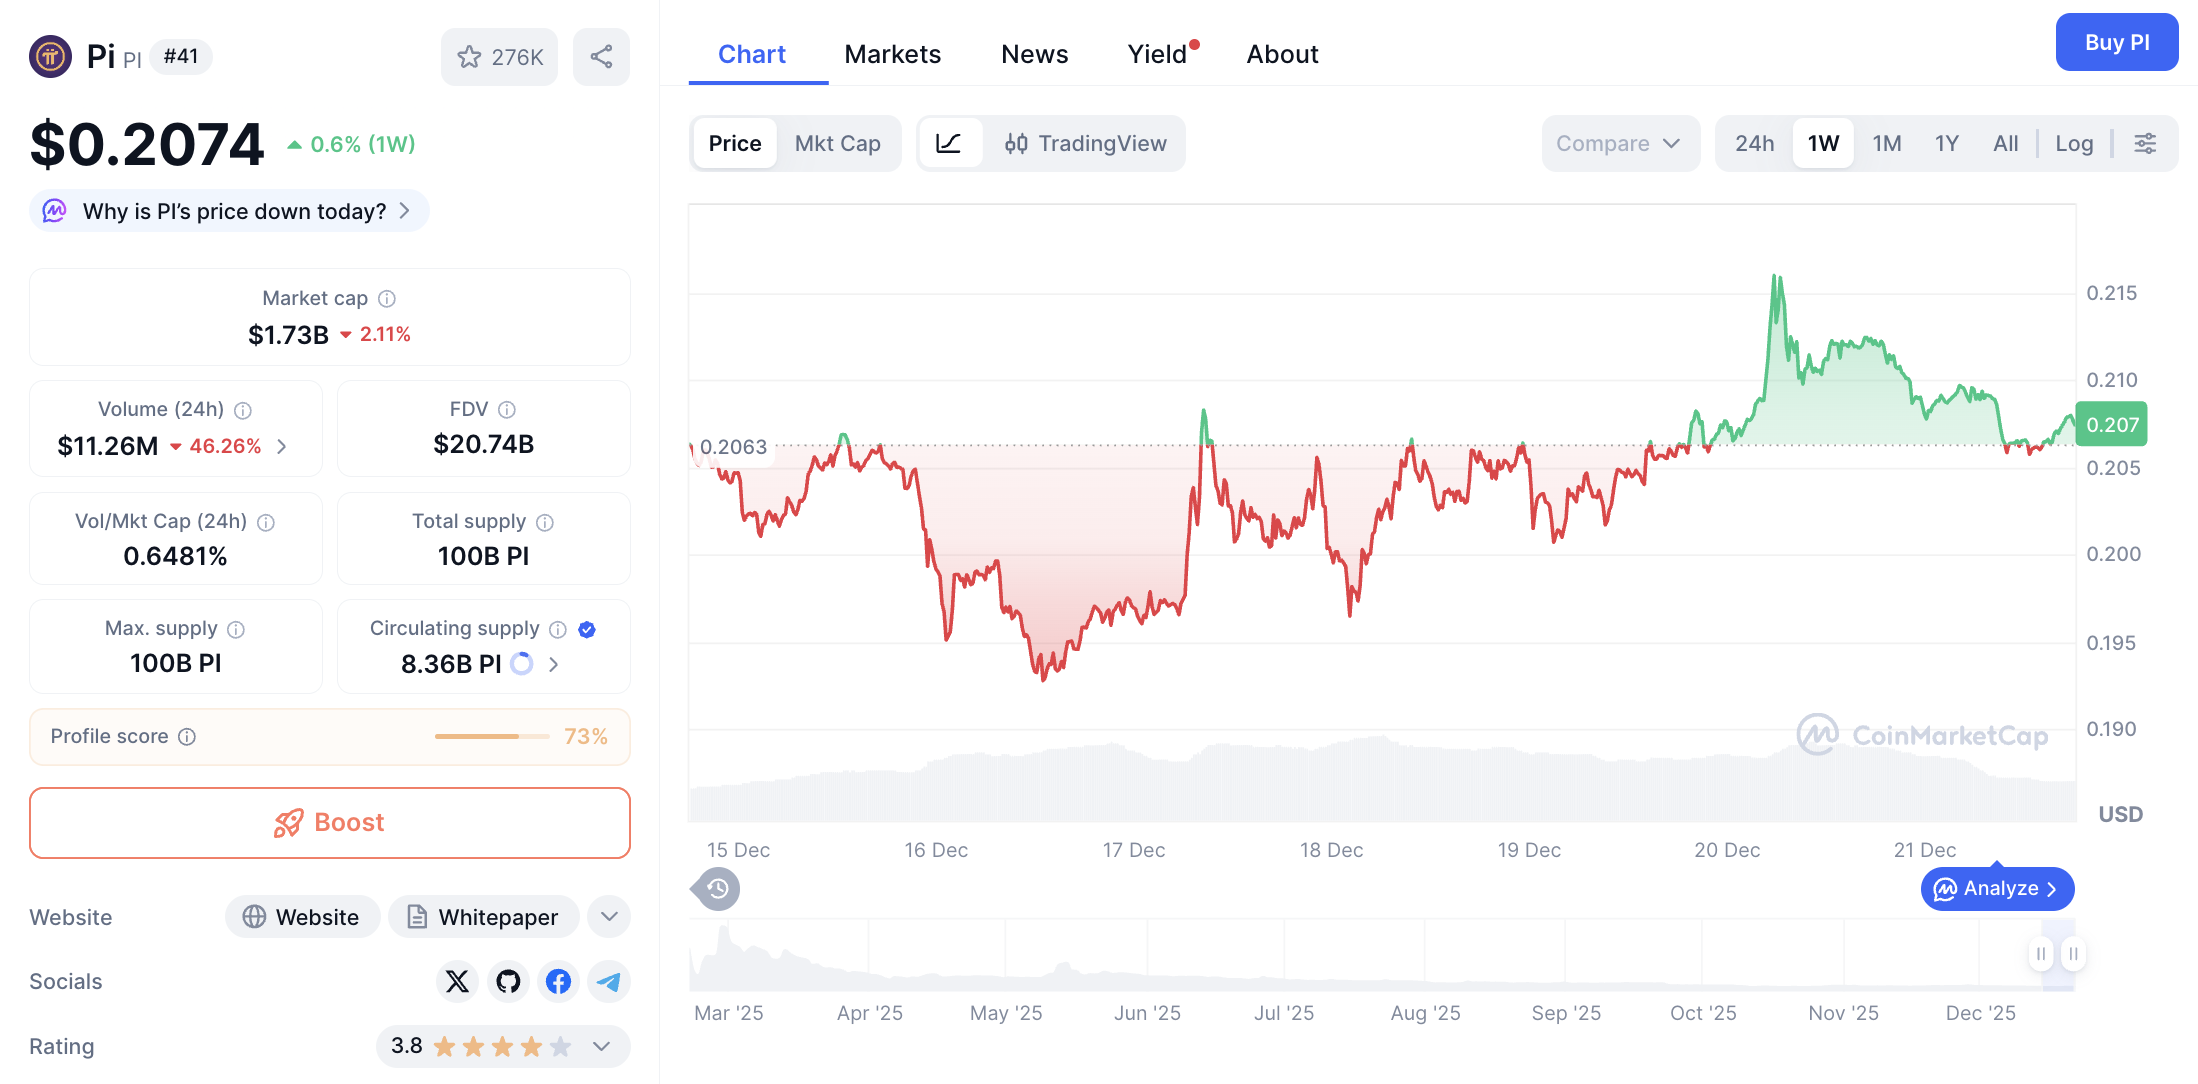Open Pi's X (Twitter) social icon

(457, 982)
